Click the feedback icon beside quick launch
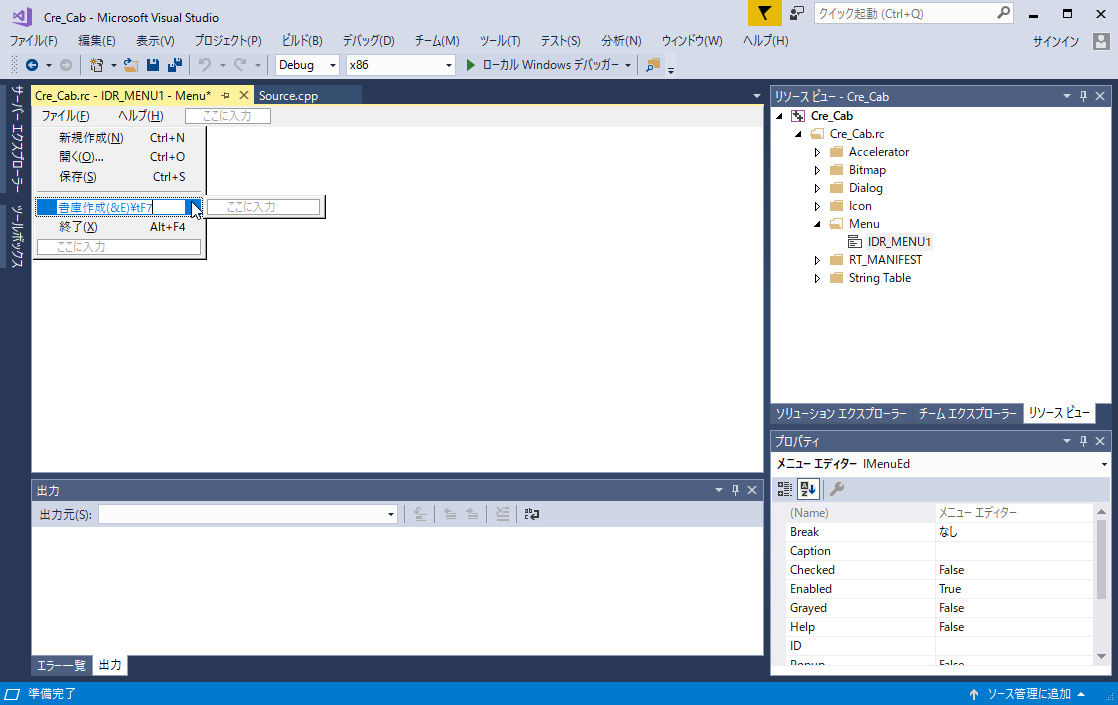 tap(796, 13)
